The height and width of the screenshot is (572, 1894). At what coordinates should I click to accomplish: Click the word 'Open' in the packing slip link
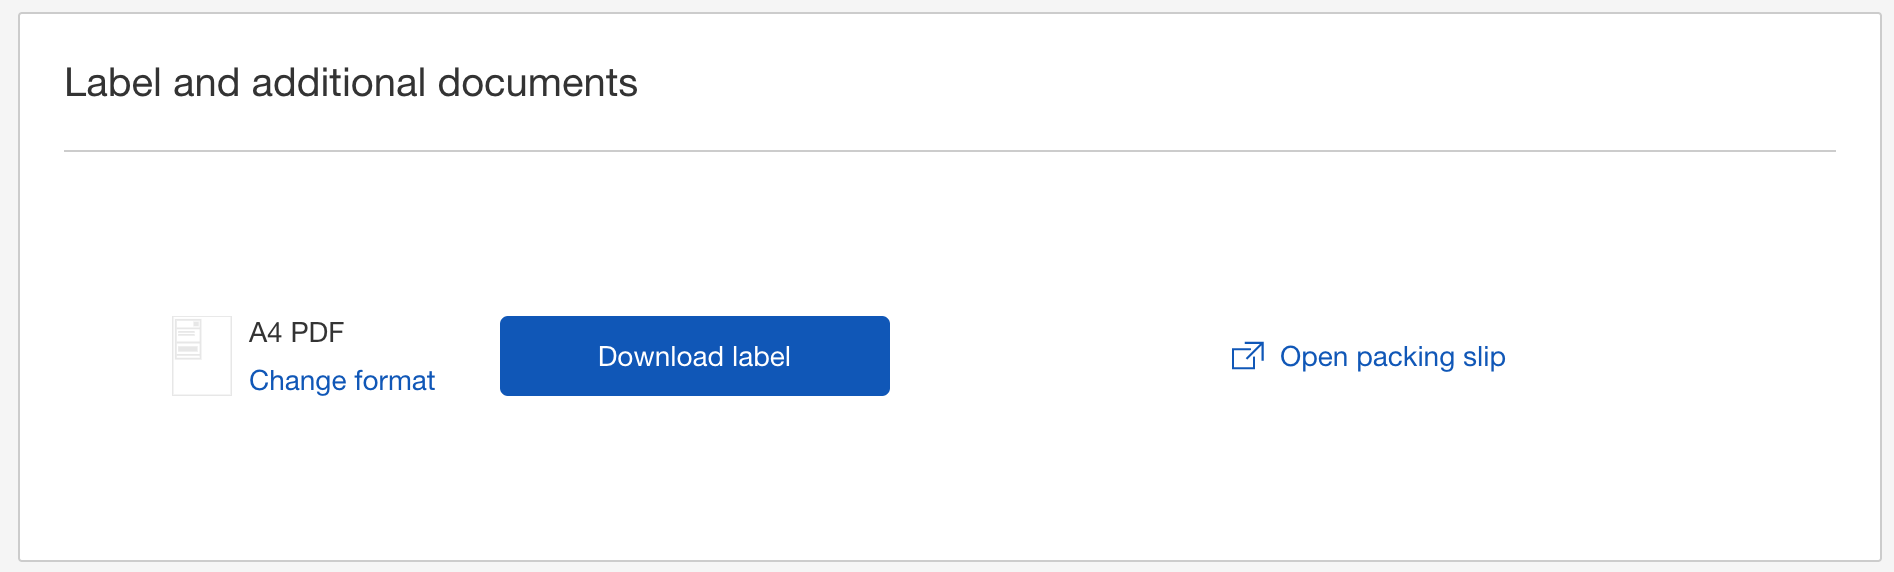click(x=1314, y=358)
